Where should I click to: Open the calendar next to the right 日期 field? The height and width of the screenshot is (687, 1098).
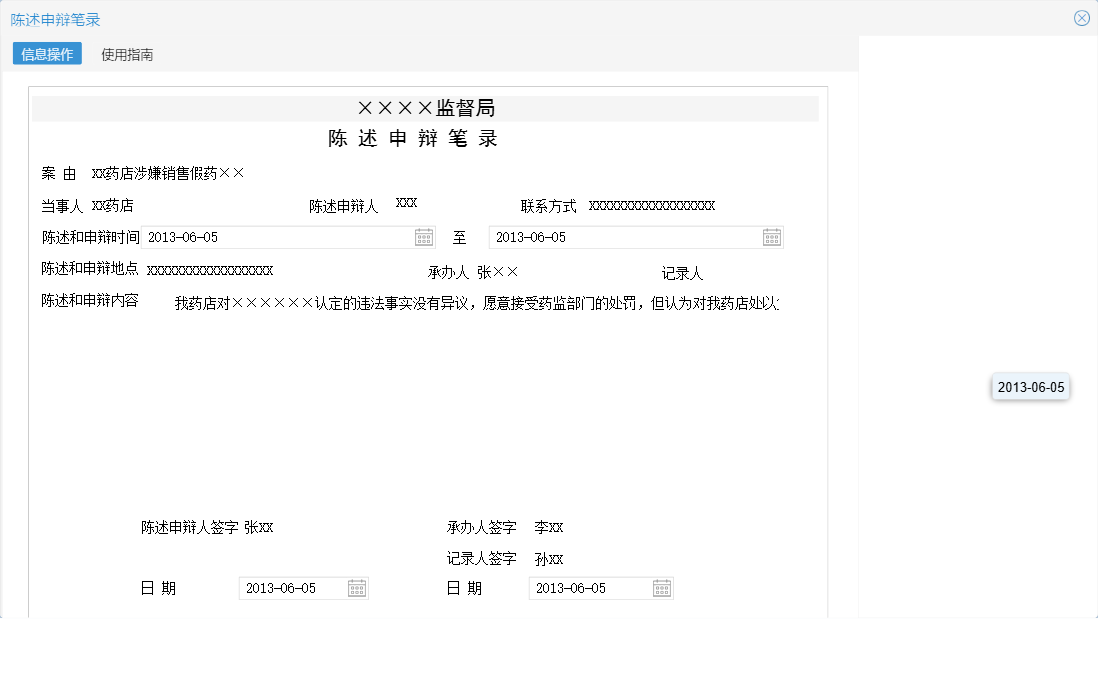coord(661,587)
